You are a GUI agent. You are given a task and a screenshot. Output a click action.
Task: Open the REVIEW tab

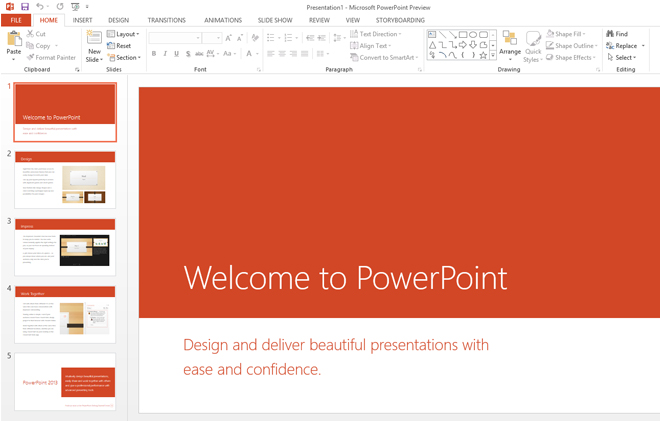tap(319, 20)
